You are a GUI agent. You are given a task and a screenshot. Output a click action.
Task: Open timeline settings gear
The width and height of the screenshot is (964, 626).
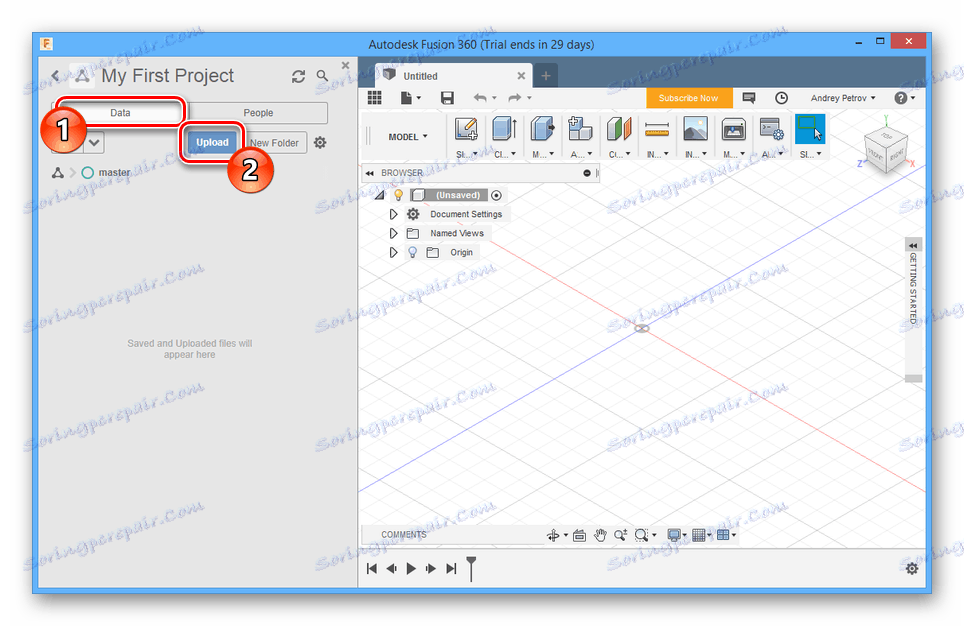tap(912, 568)
